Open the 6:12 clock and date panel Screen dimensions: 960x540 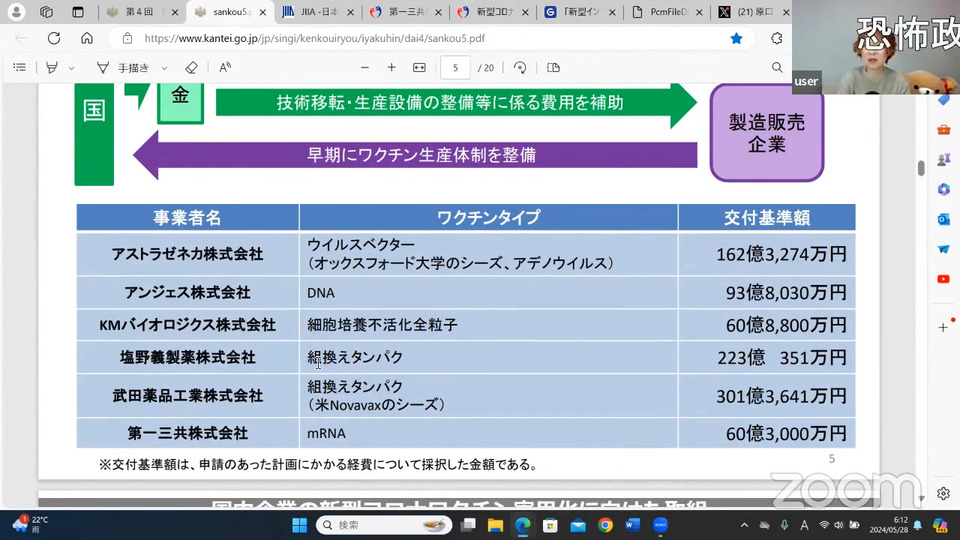click(890, 525)
